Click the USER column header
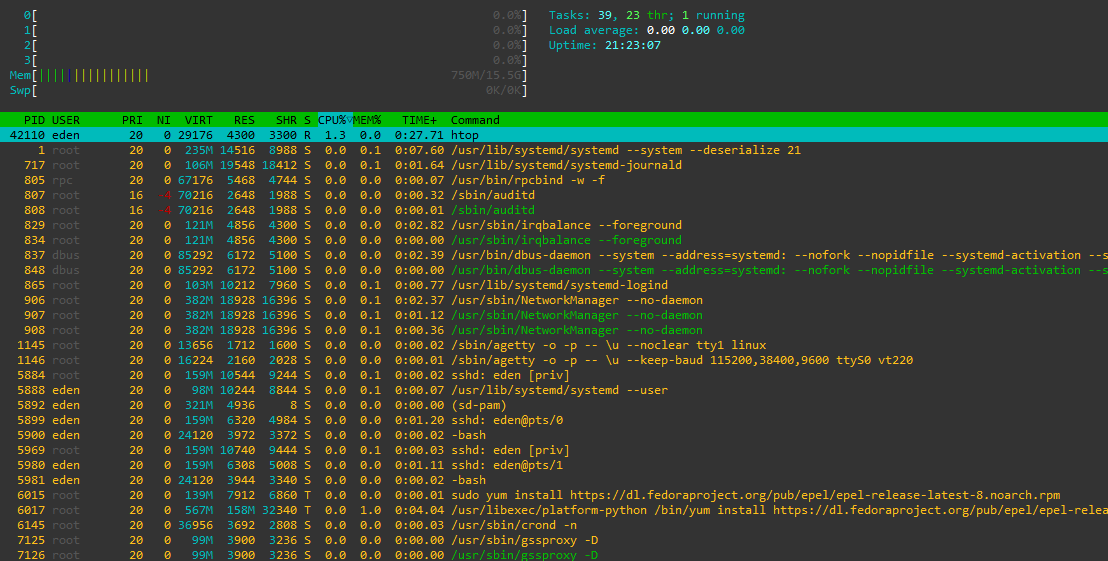The image size is (1108, 561). [x=66, y=120]
